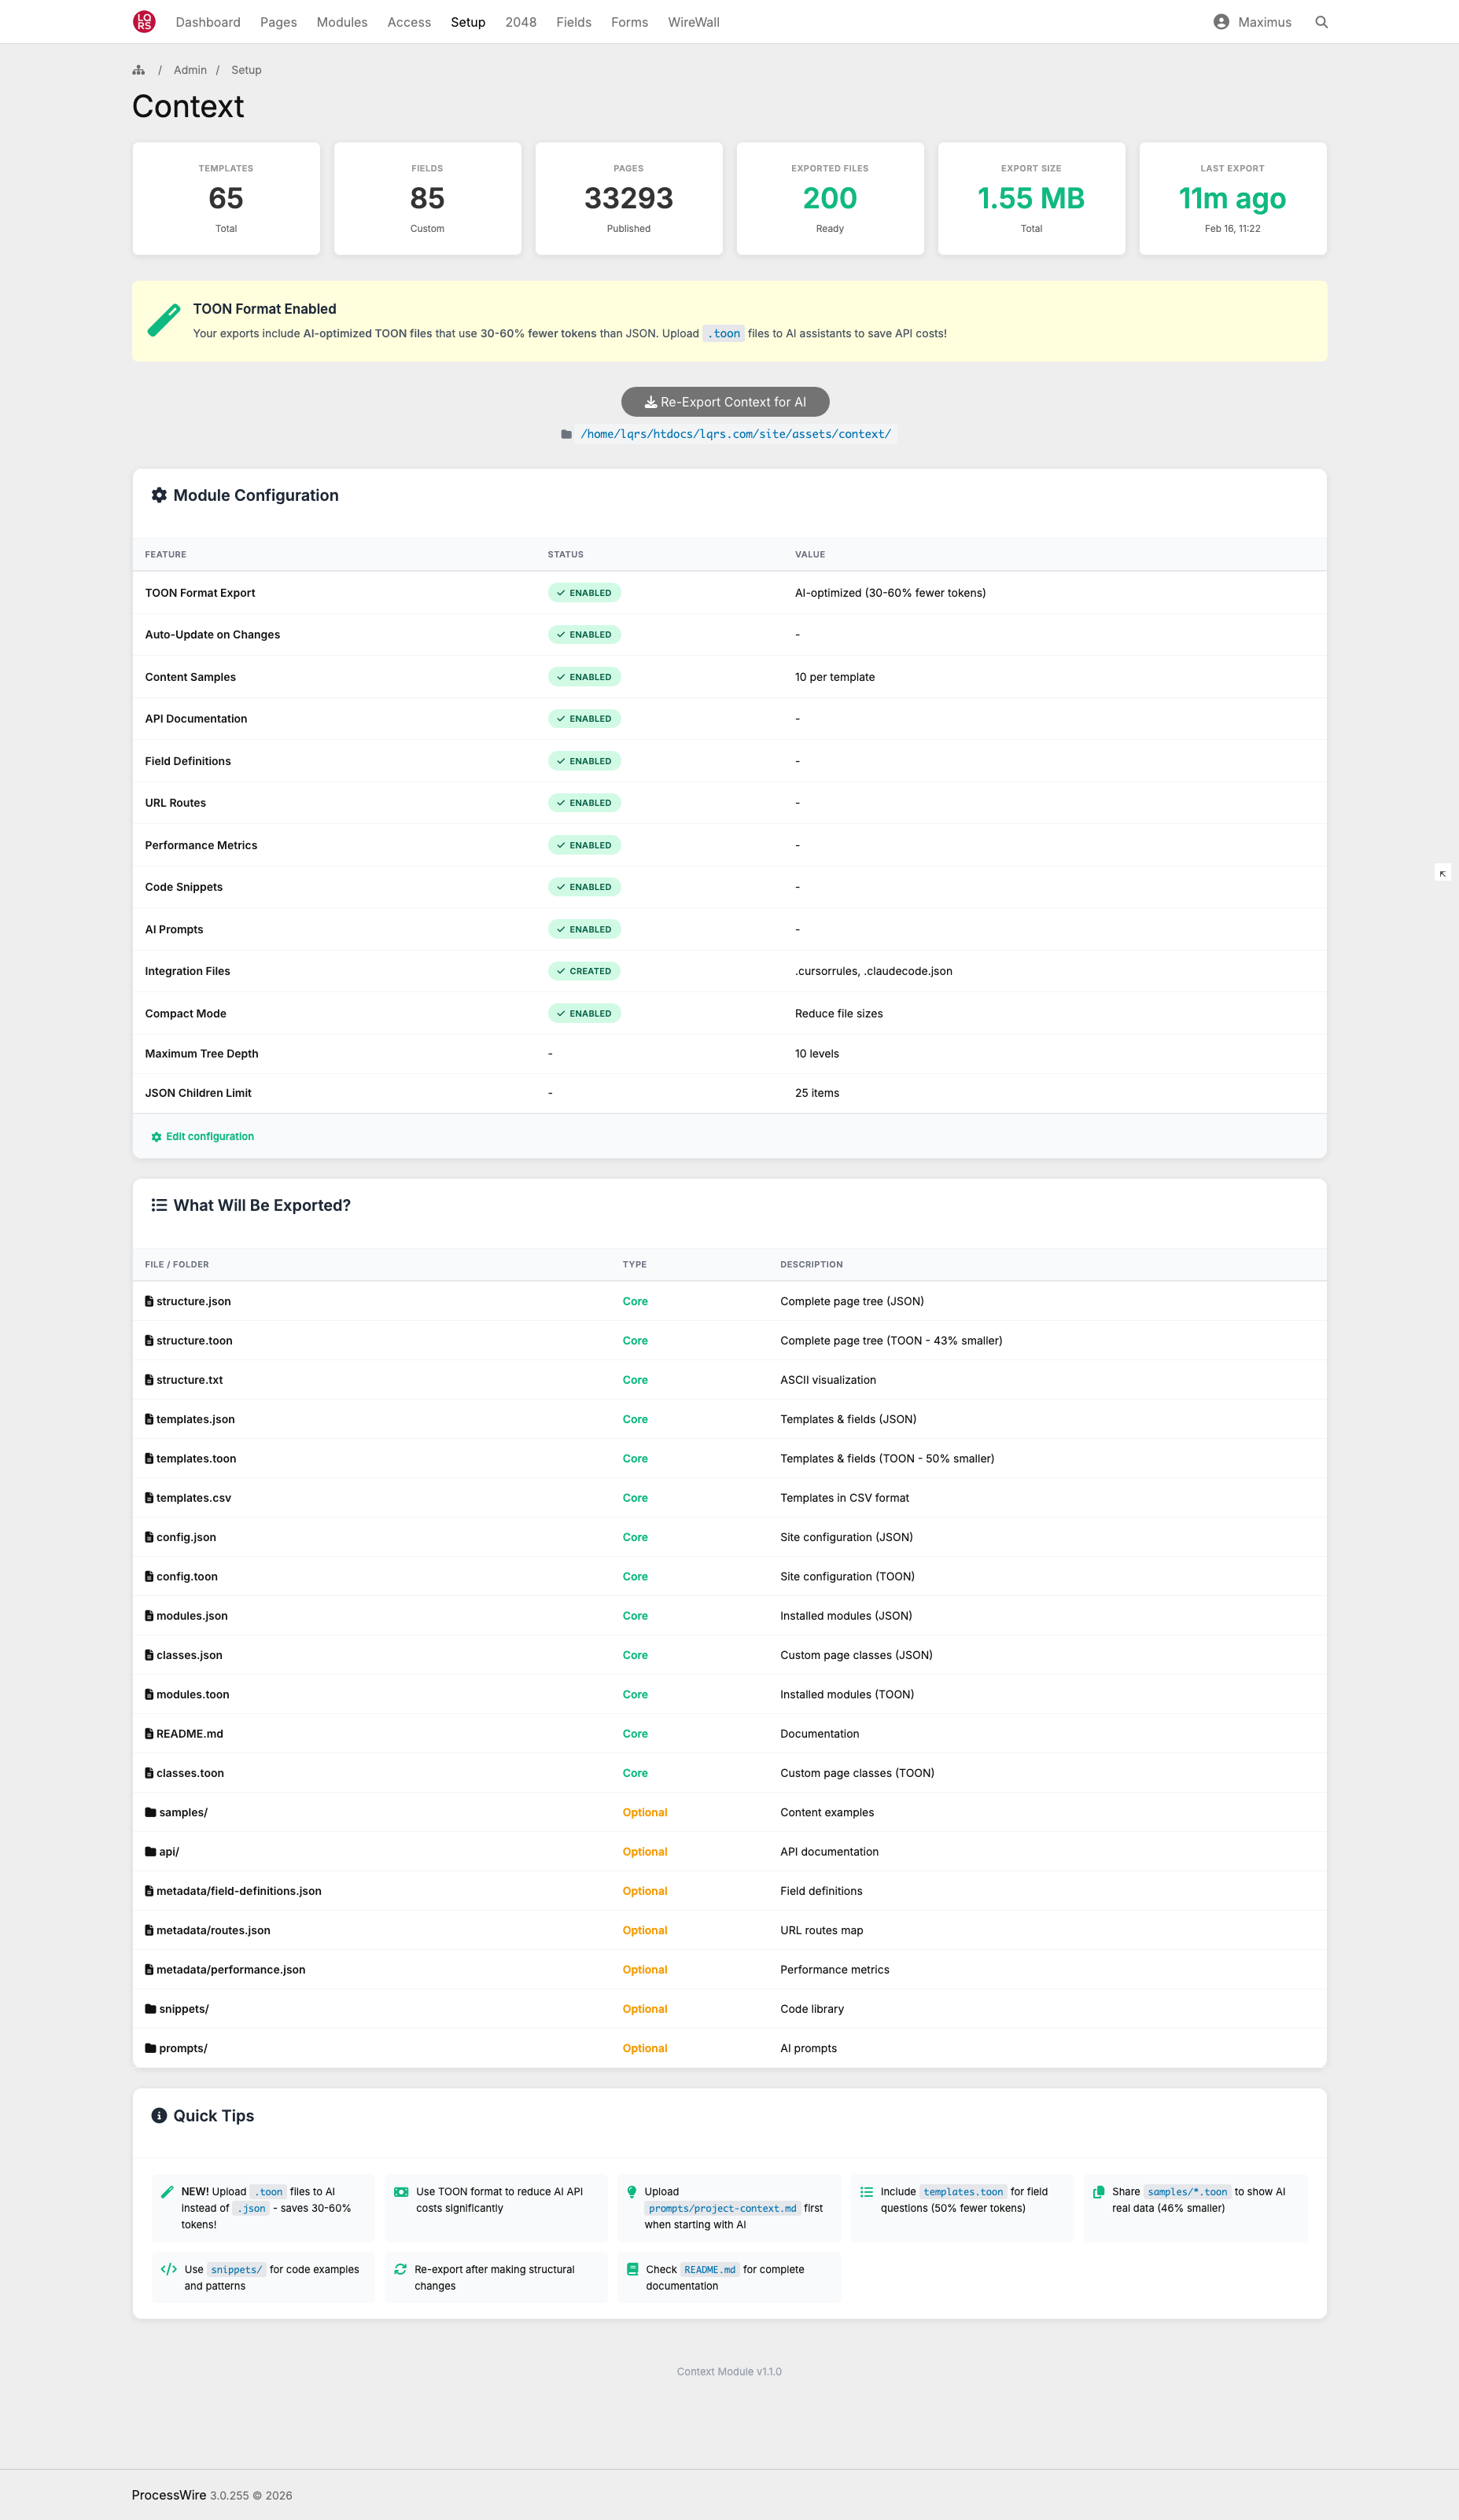Open the search magnifier icon
Screen dimensions: 1459x2520
pos(1321,22)
